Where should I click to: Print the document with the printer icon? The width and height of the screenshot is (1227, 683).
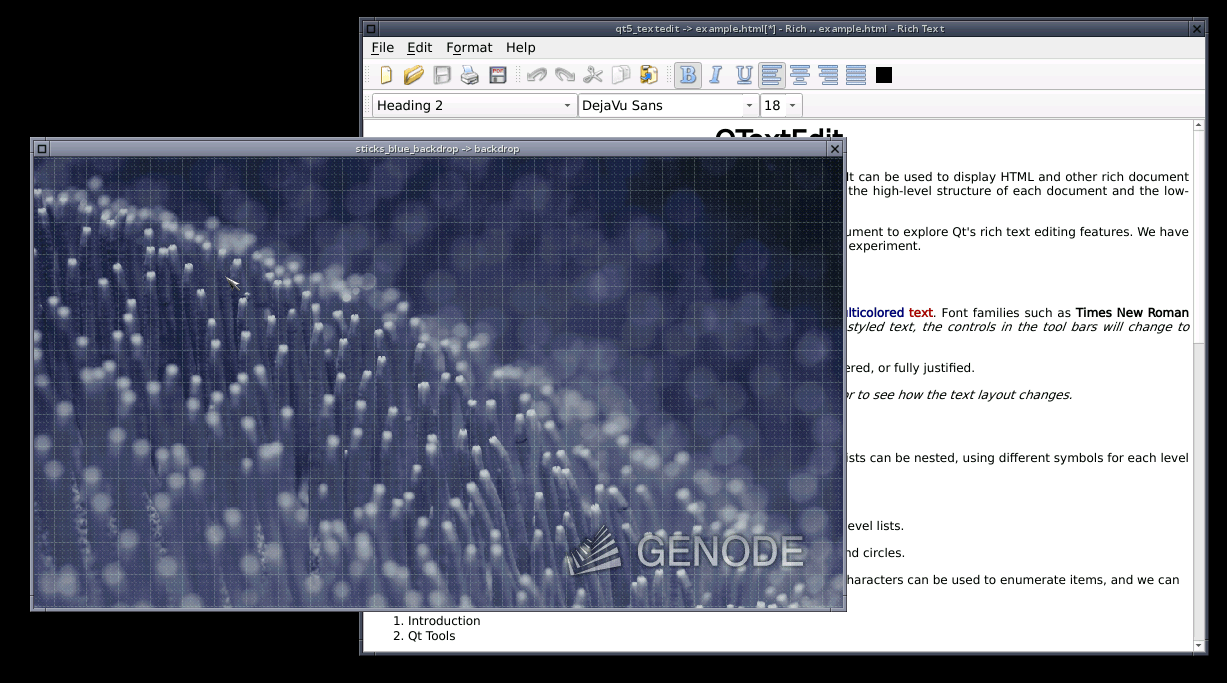(x=470, y=75)
